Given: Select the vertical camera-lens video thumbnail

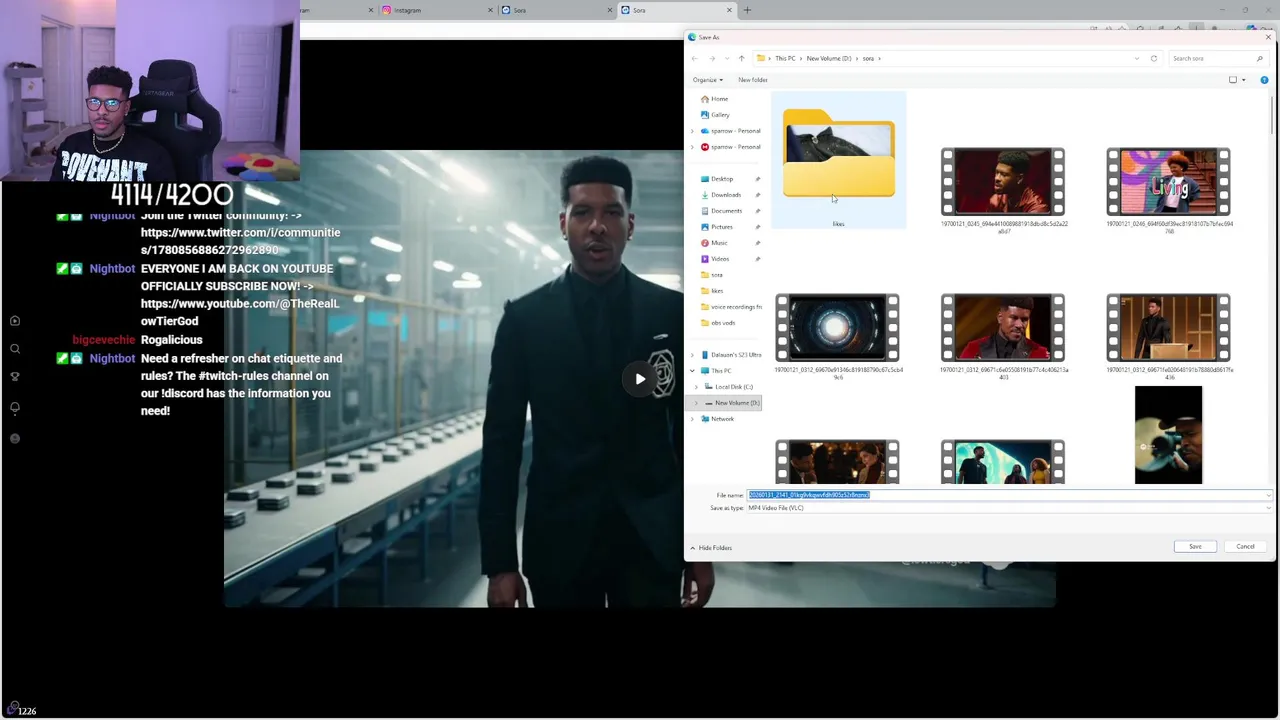Looking at the screenshot, I should pos(1168,435).
